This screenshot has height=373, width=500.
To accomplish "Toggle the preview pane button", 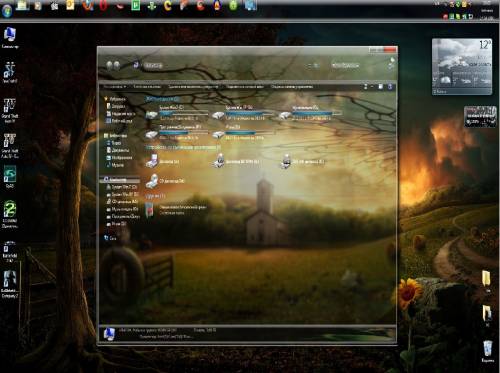I will click(380, 87).
